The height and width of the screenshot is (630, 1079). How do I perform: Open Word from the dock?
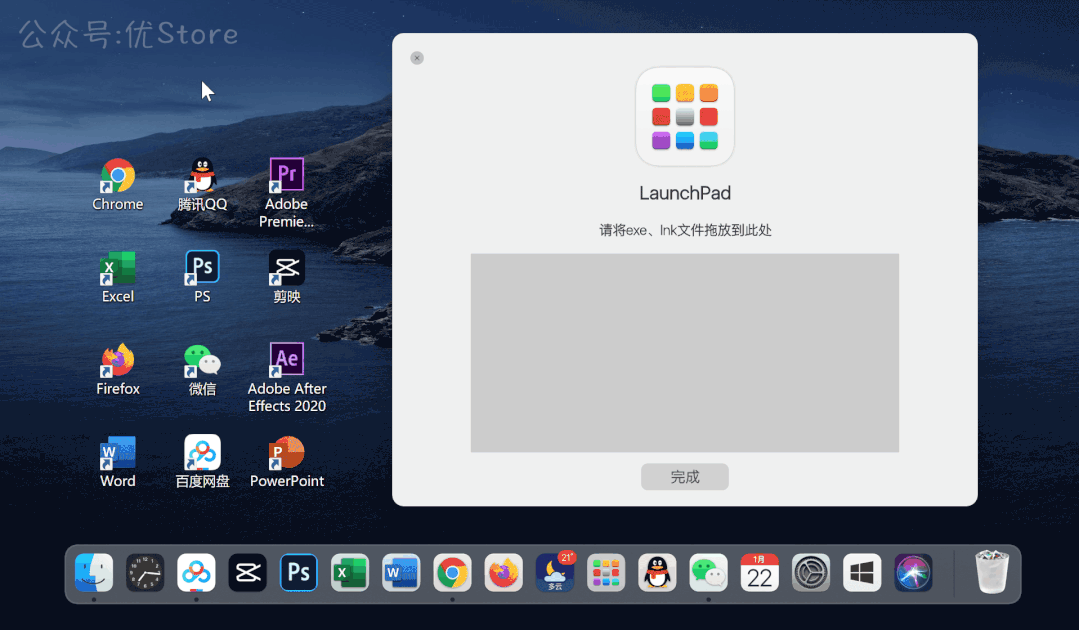click(x=401, y=572)
